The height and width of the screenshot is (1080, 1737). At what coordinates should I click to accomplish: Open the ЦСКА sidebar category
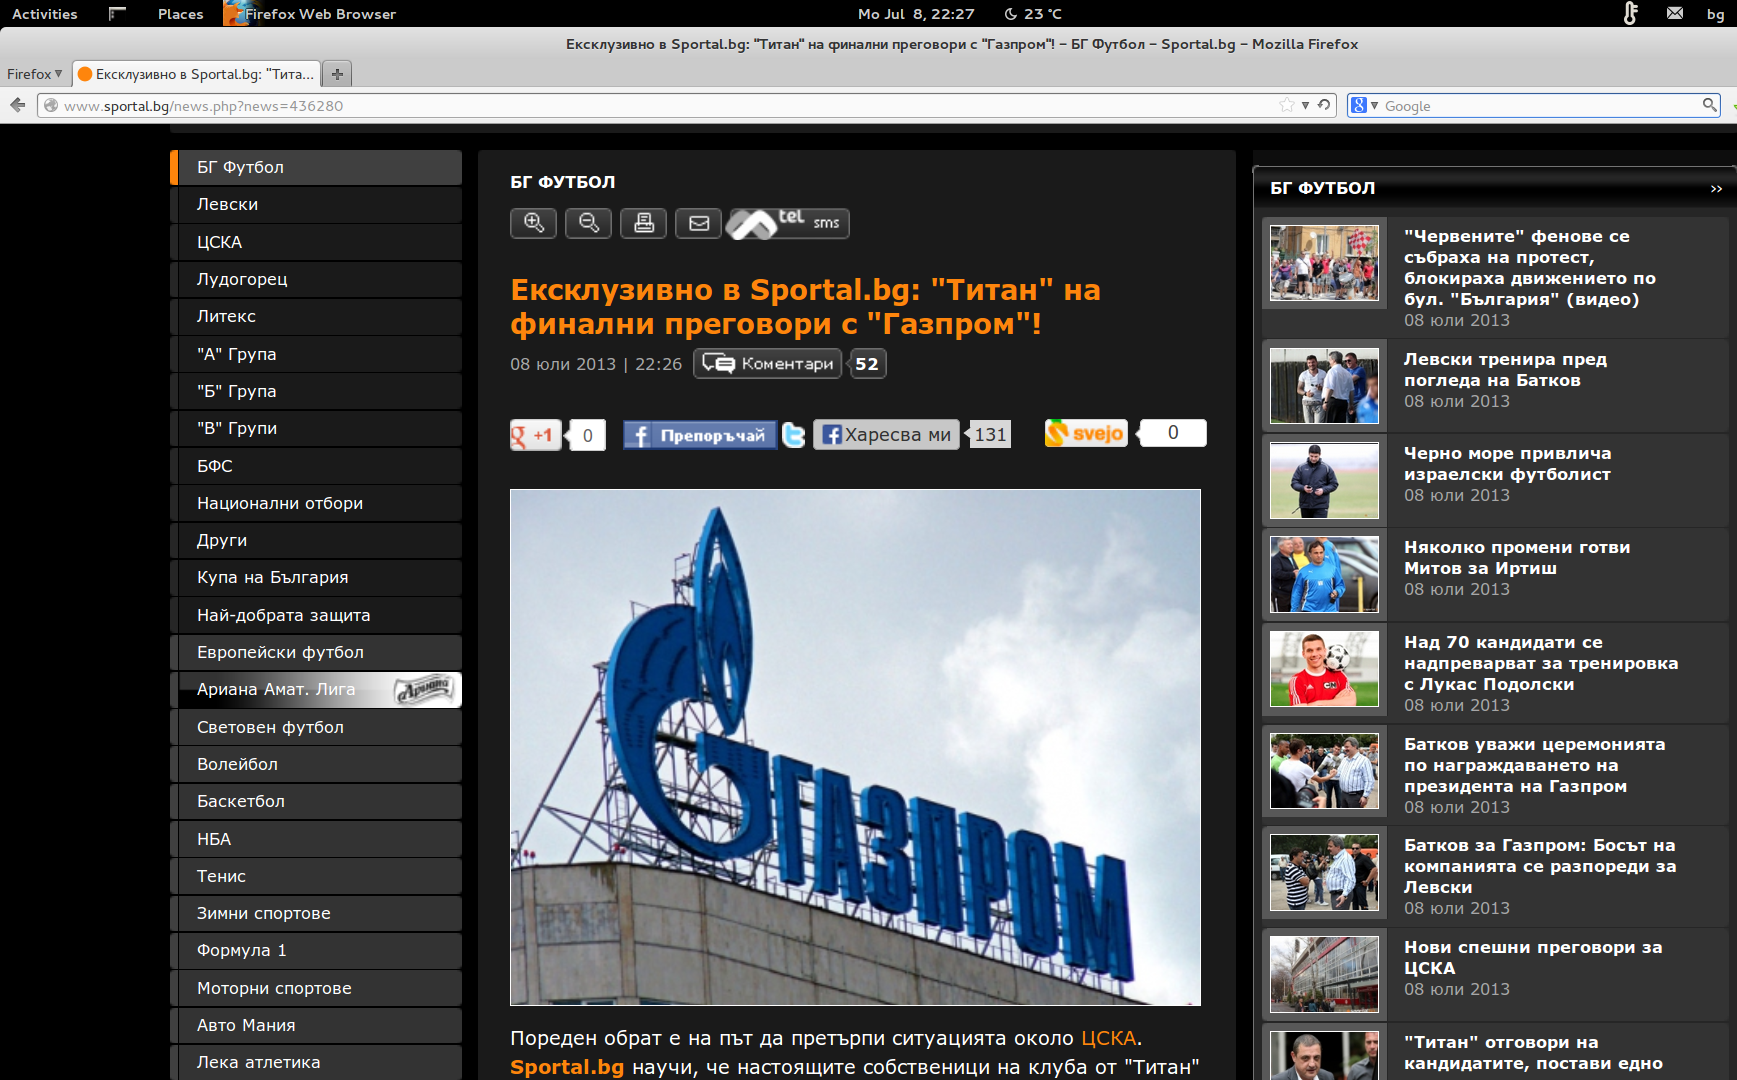click(316, 242)
